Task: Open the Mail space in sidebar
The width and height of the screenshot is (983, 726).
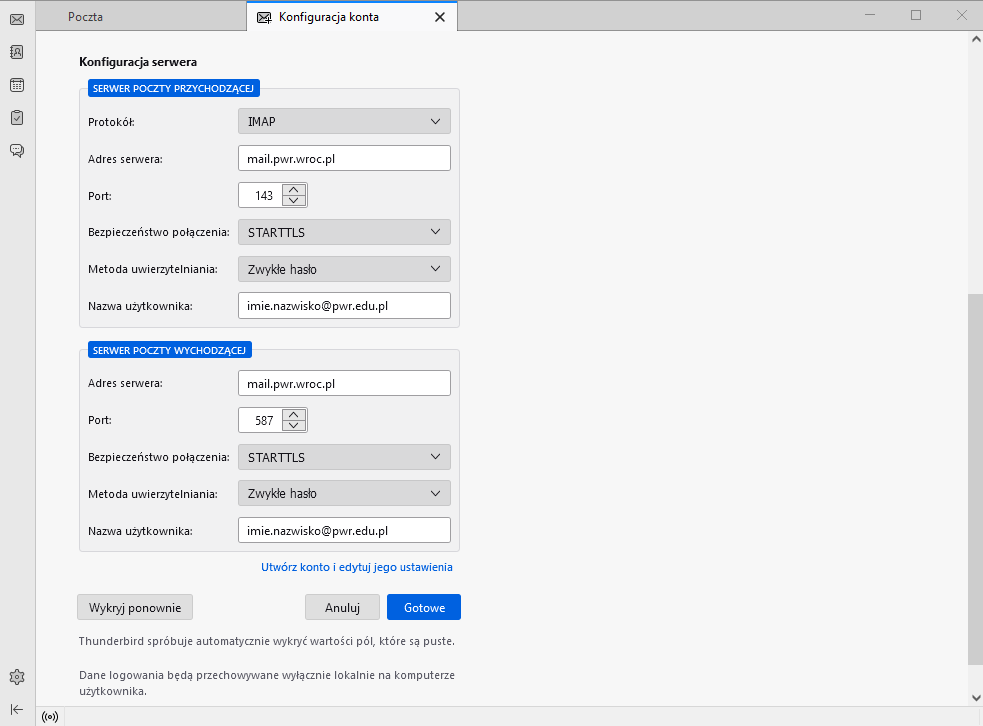Action: (17, 18)
